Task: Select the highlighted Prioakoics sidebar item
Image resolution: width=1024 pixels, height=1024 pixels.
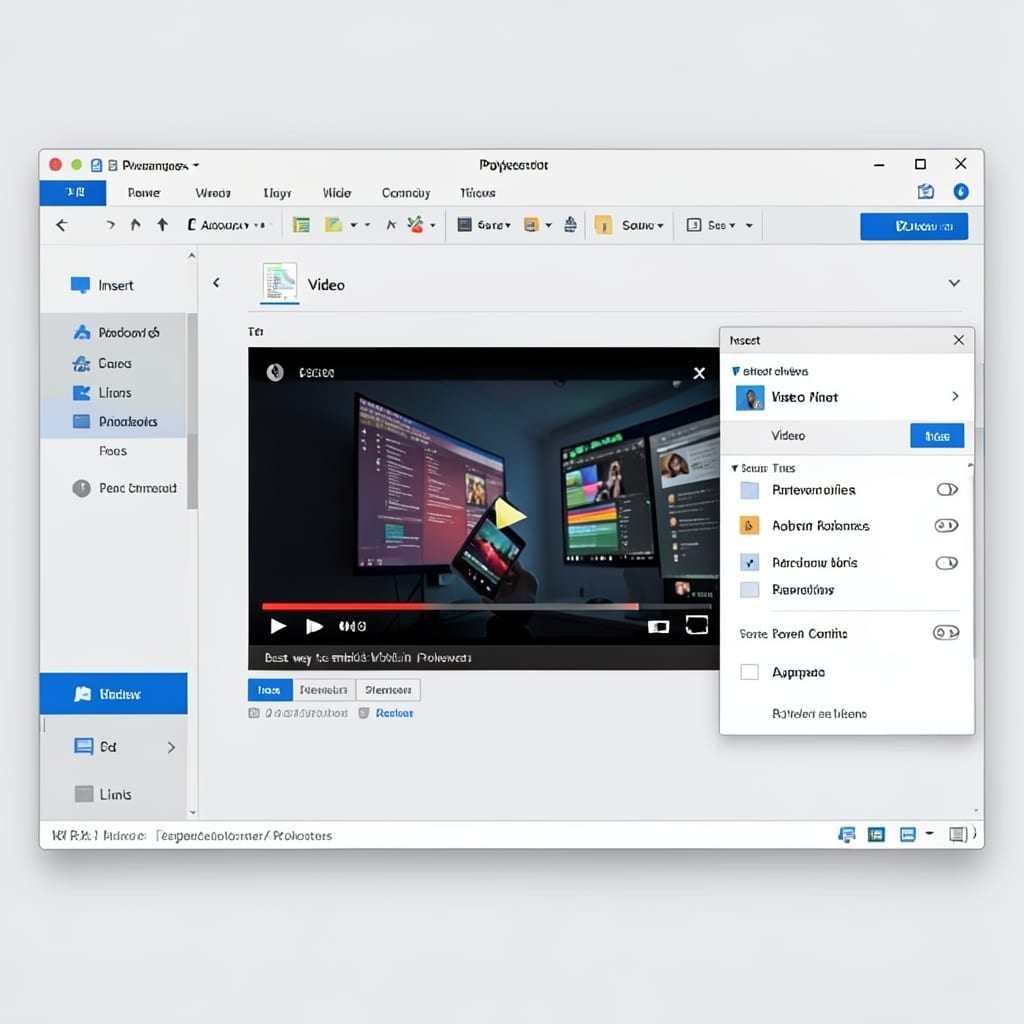Action: [x=114, y=422]
